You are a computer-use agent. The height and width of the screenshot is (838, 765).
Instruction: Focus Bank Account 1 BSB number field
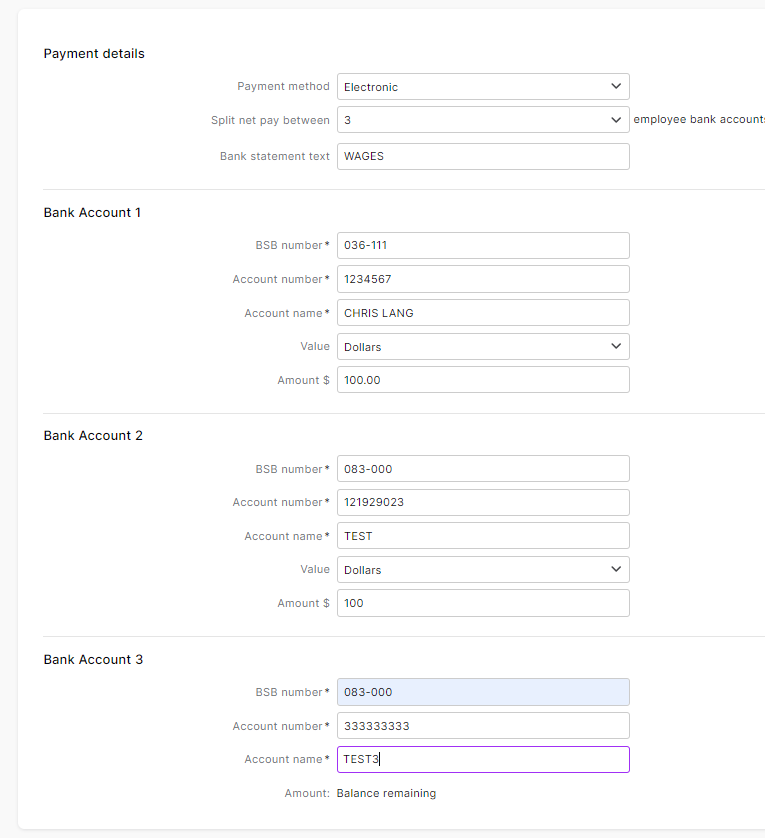(483, 246)
